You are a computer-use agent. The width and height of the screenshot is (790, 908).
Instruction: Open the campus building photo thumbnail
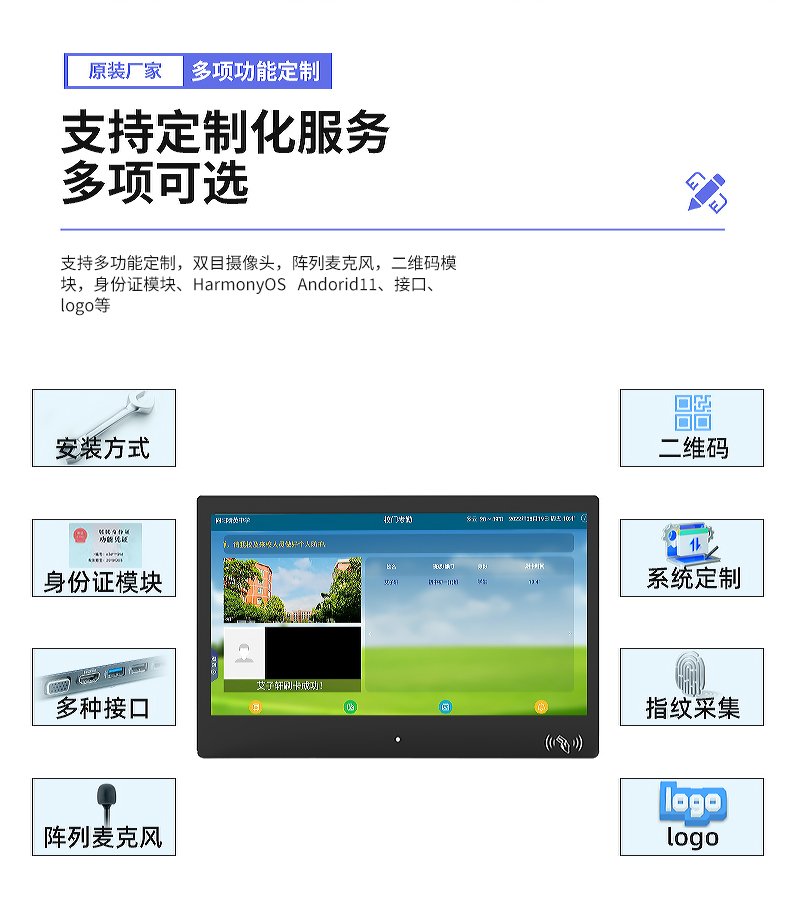(x=278, y=591)
